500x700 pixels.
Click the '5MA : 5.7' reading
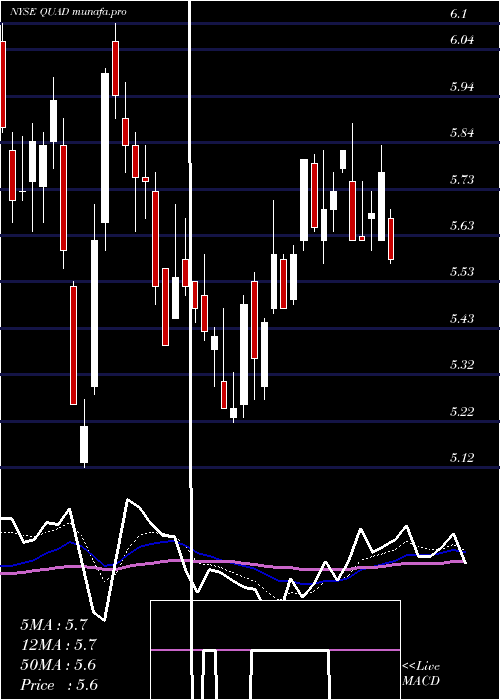pos(54,625)
